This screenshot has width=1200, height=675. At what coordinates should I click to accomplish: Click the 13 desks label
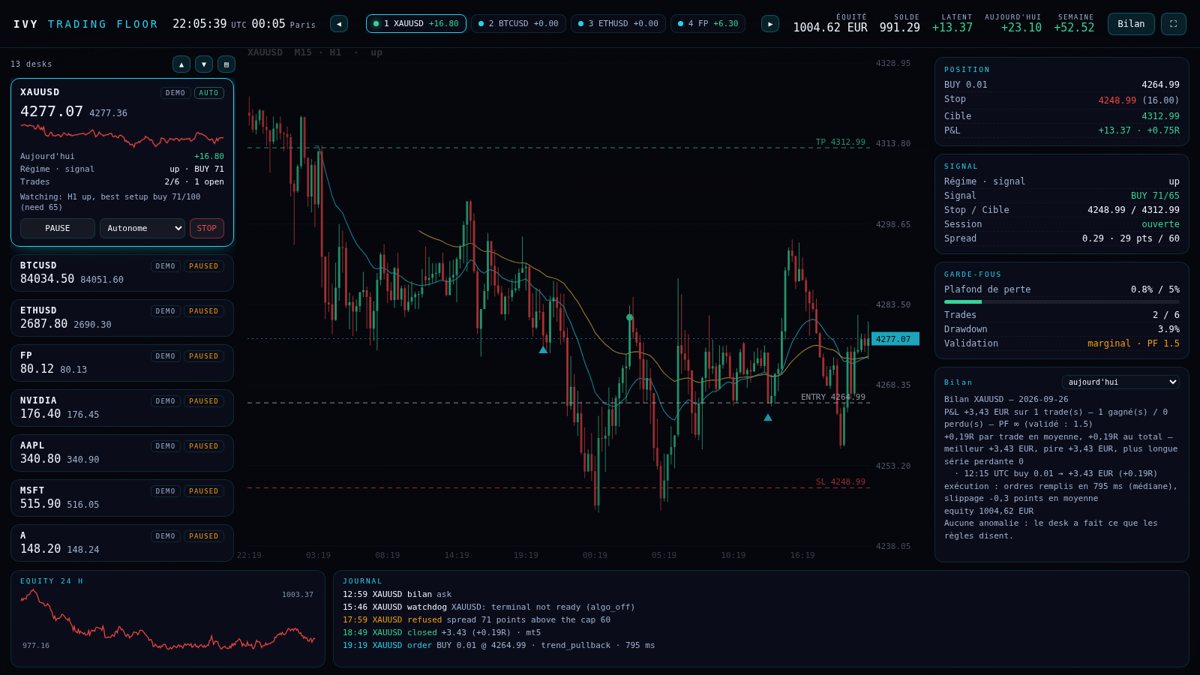coord(31,64)
